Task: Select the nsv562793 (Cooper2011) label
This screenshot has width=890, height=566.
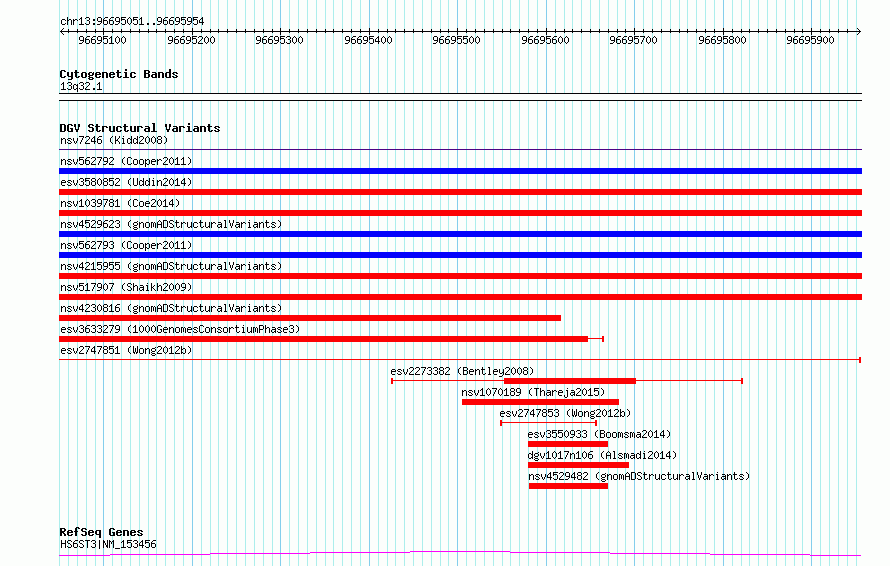Action: click(126, 245)
